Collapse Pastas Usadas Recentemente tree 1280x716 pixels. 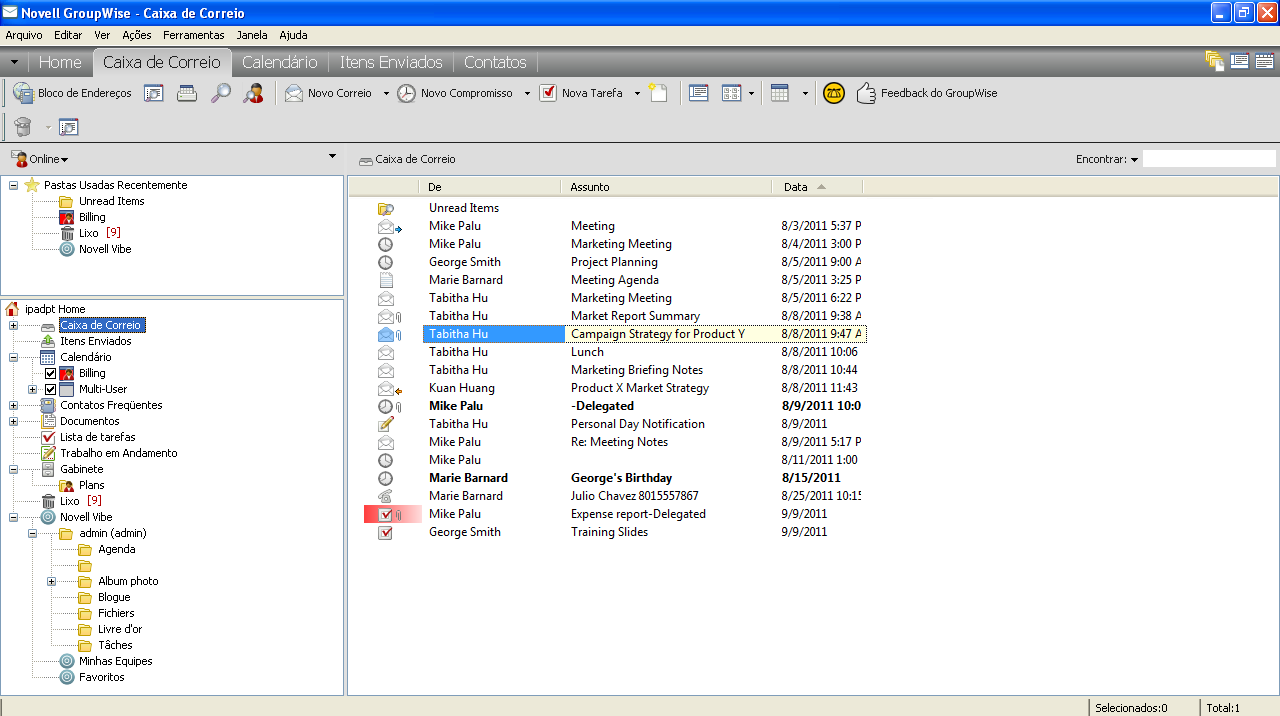click(x=13, y=185)
